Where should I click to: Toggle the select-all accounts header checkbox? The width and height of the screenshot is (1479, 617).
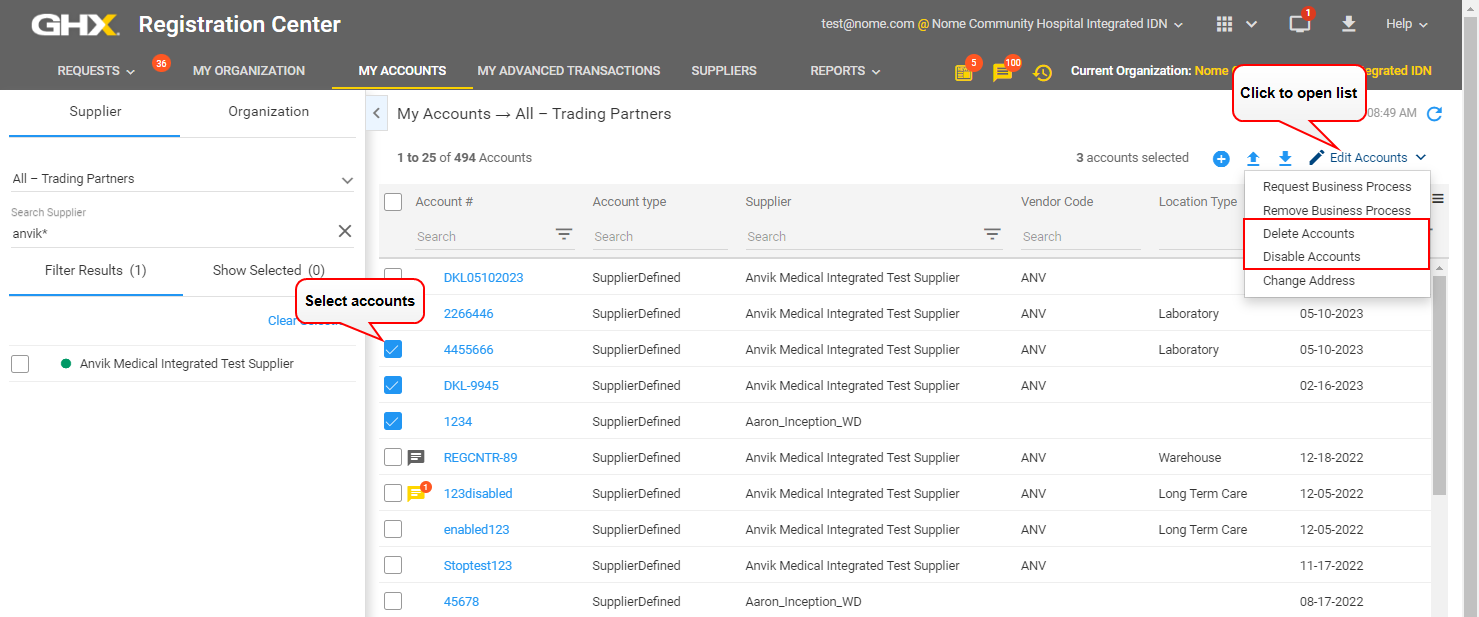[393, 202]
